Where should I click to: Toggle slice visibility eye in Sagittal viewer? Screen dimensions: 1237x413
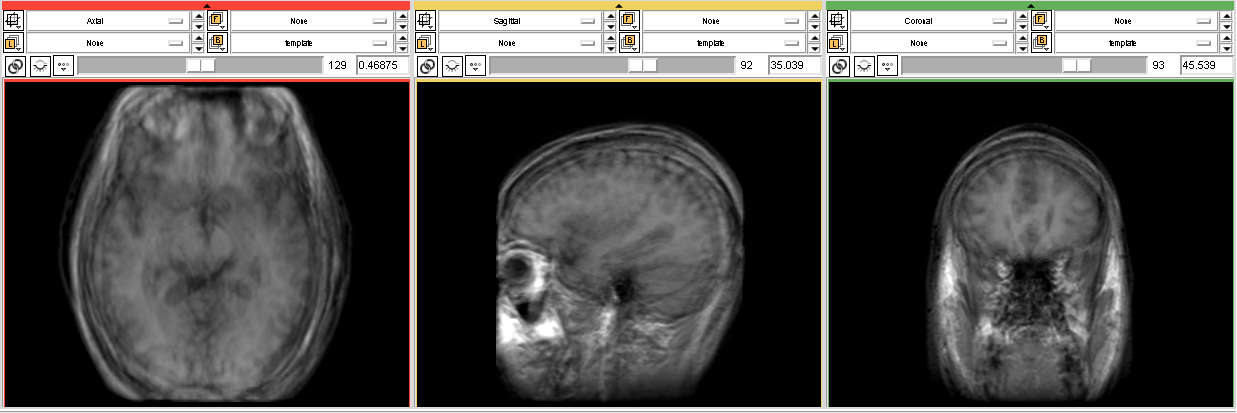tap(451, 66)
